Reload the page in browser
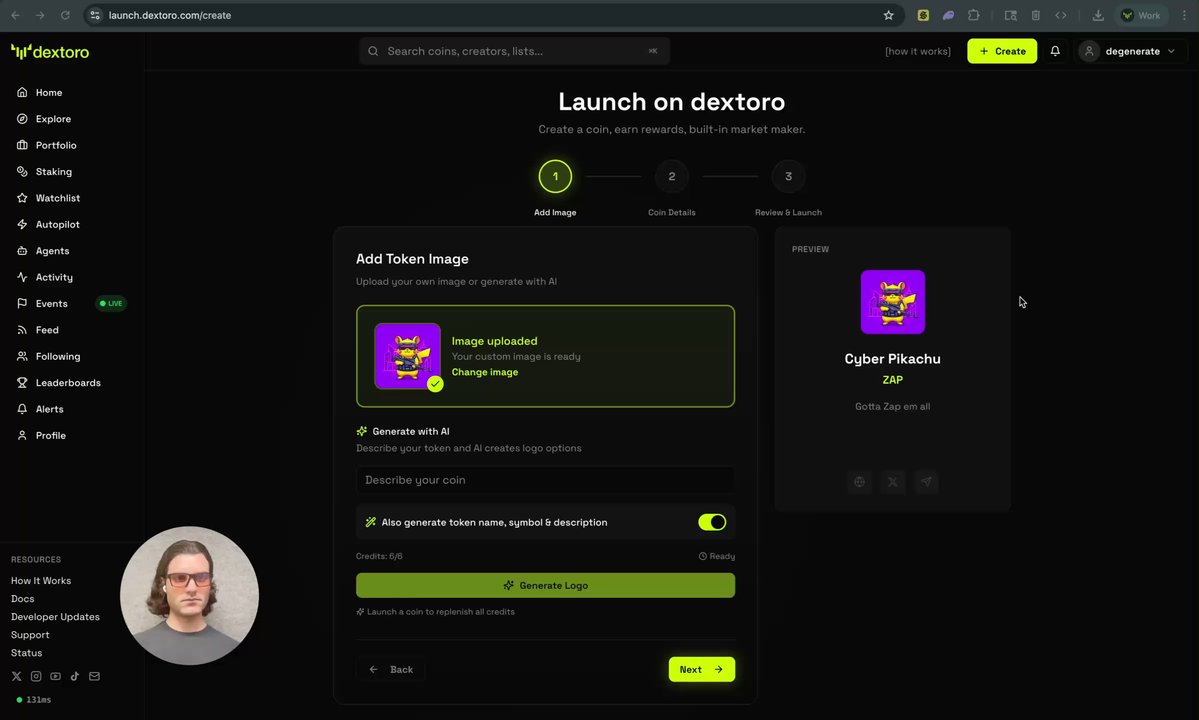This screenshot has height=720, width=1199. (x=65, y=15)
